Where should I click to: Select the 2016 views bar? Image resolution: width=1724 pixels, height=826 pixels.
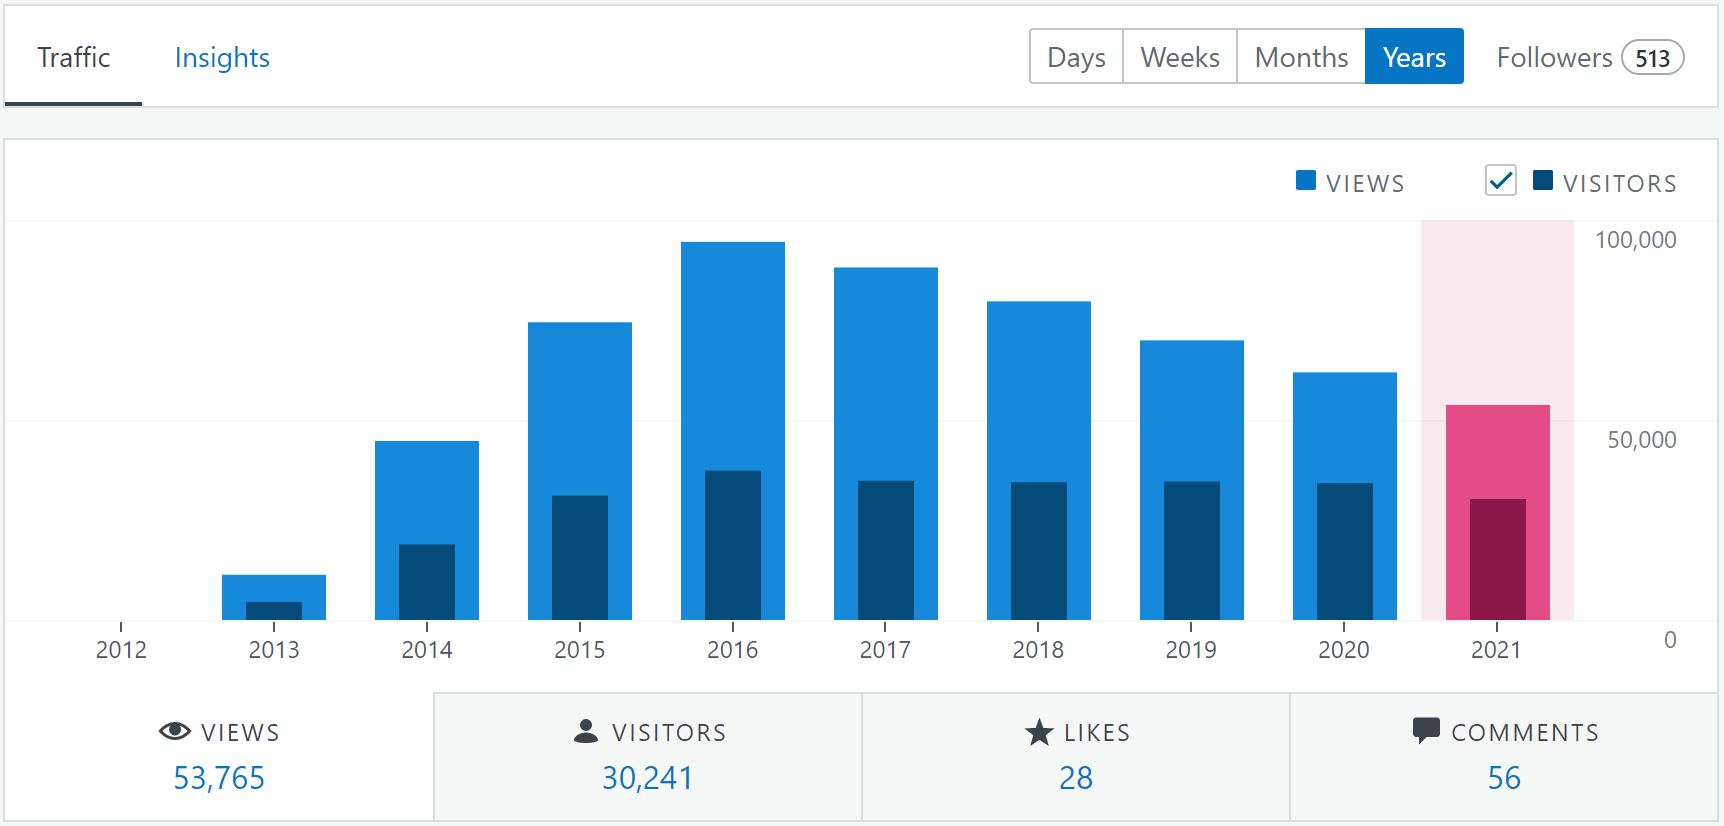[732, 350]
